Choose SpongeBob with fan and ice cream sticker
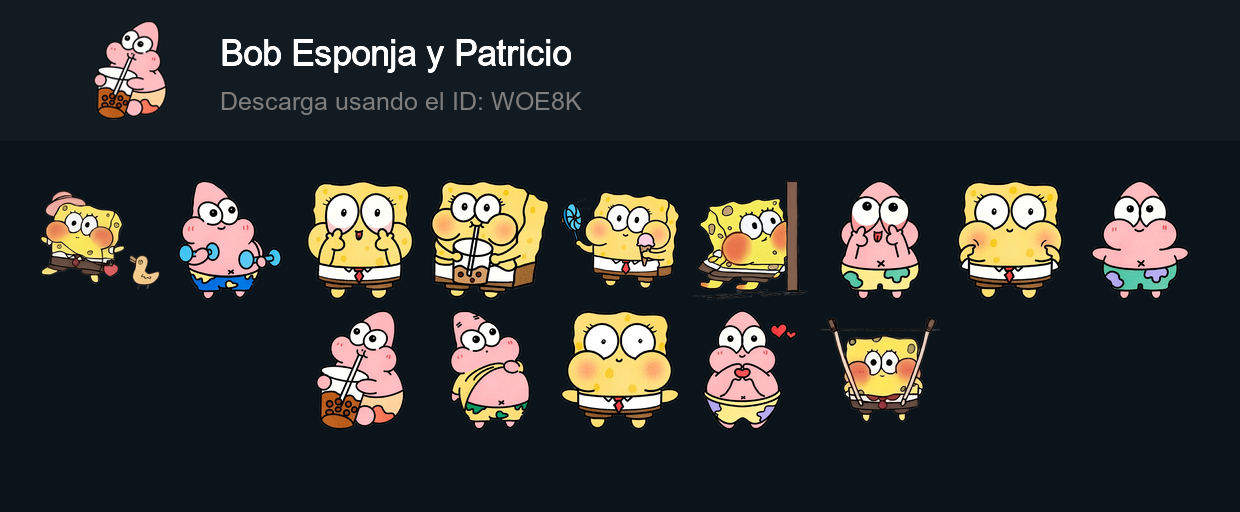Image resolution: width=1240 pixels, height=512 pixels. click(620, 240)
